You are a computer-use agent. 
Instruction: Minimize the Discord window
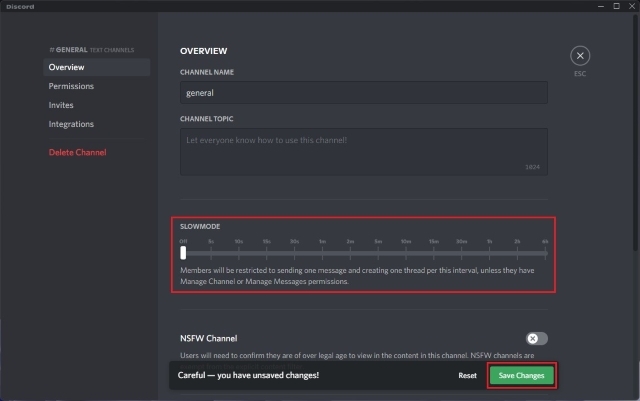(601, 6)
